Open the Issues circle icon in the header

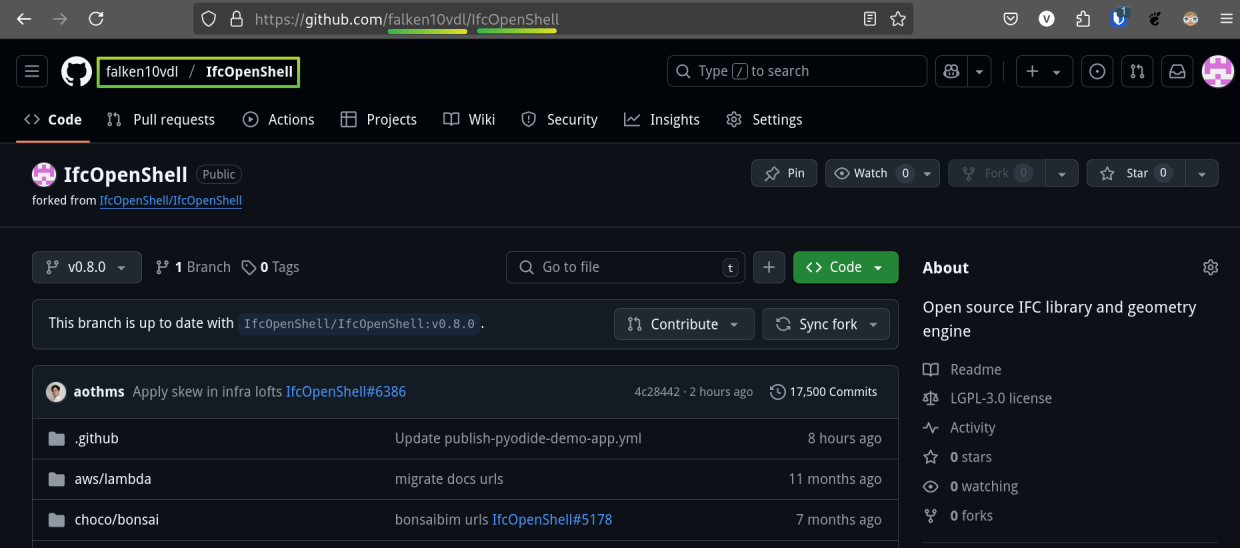[x=1098, y=71]
